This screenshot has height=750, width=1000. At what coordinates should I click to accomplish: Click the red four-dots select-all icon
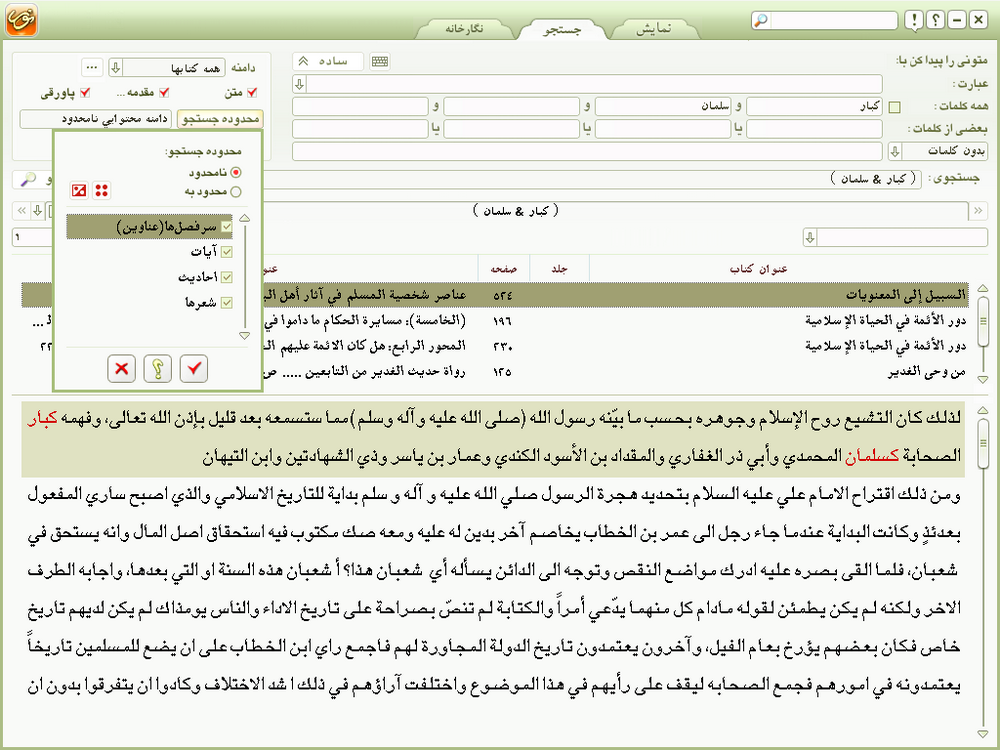(101, 190)
